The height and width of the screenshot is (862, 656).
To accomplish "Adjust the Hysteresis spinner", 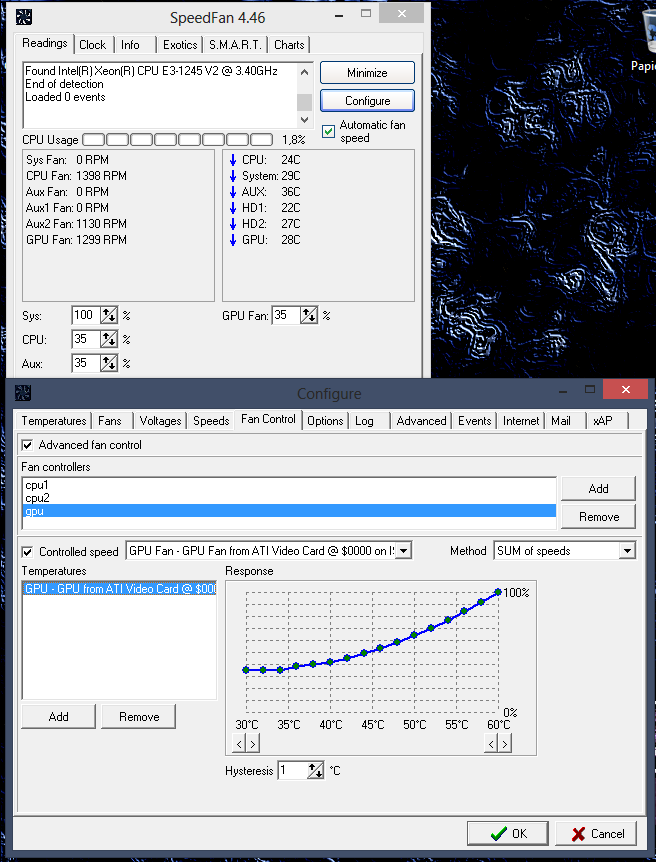I will click(316, 771).
